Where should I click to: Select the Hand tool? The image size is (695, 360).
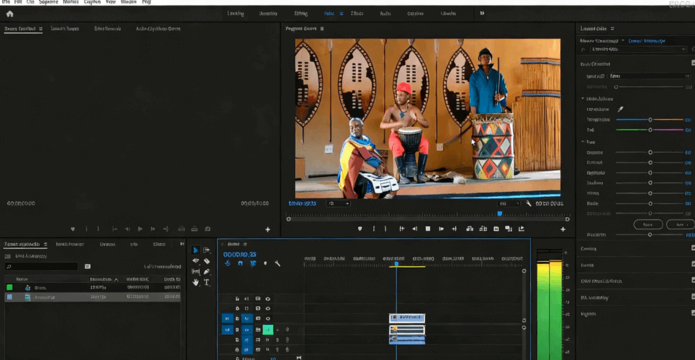195,282
